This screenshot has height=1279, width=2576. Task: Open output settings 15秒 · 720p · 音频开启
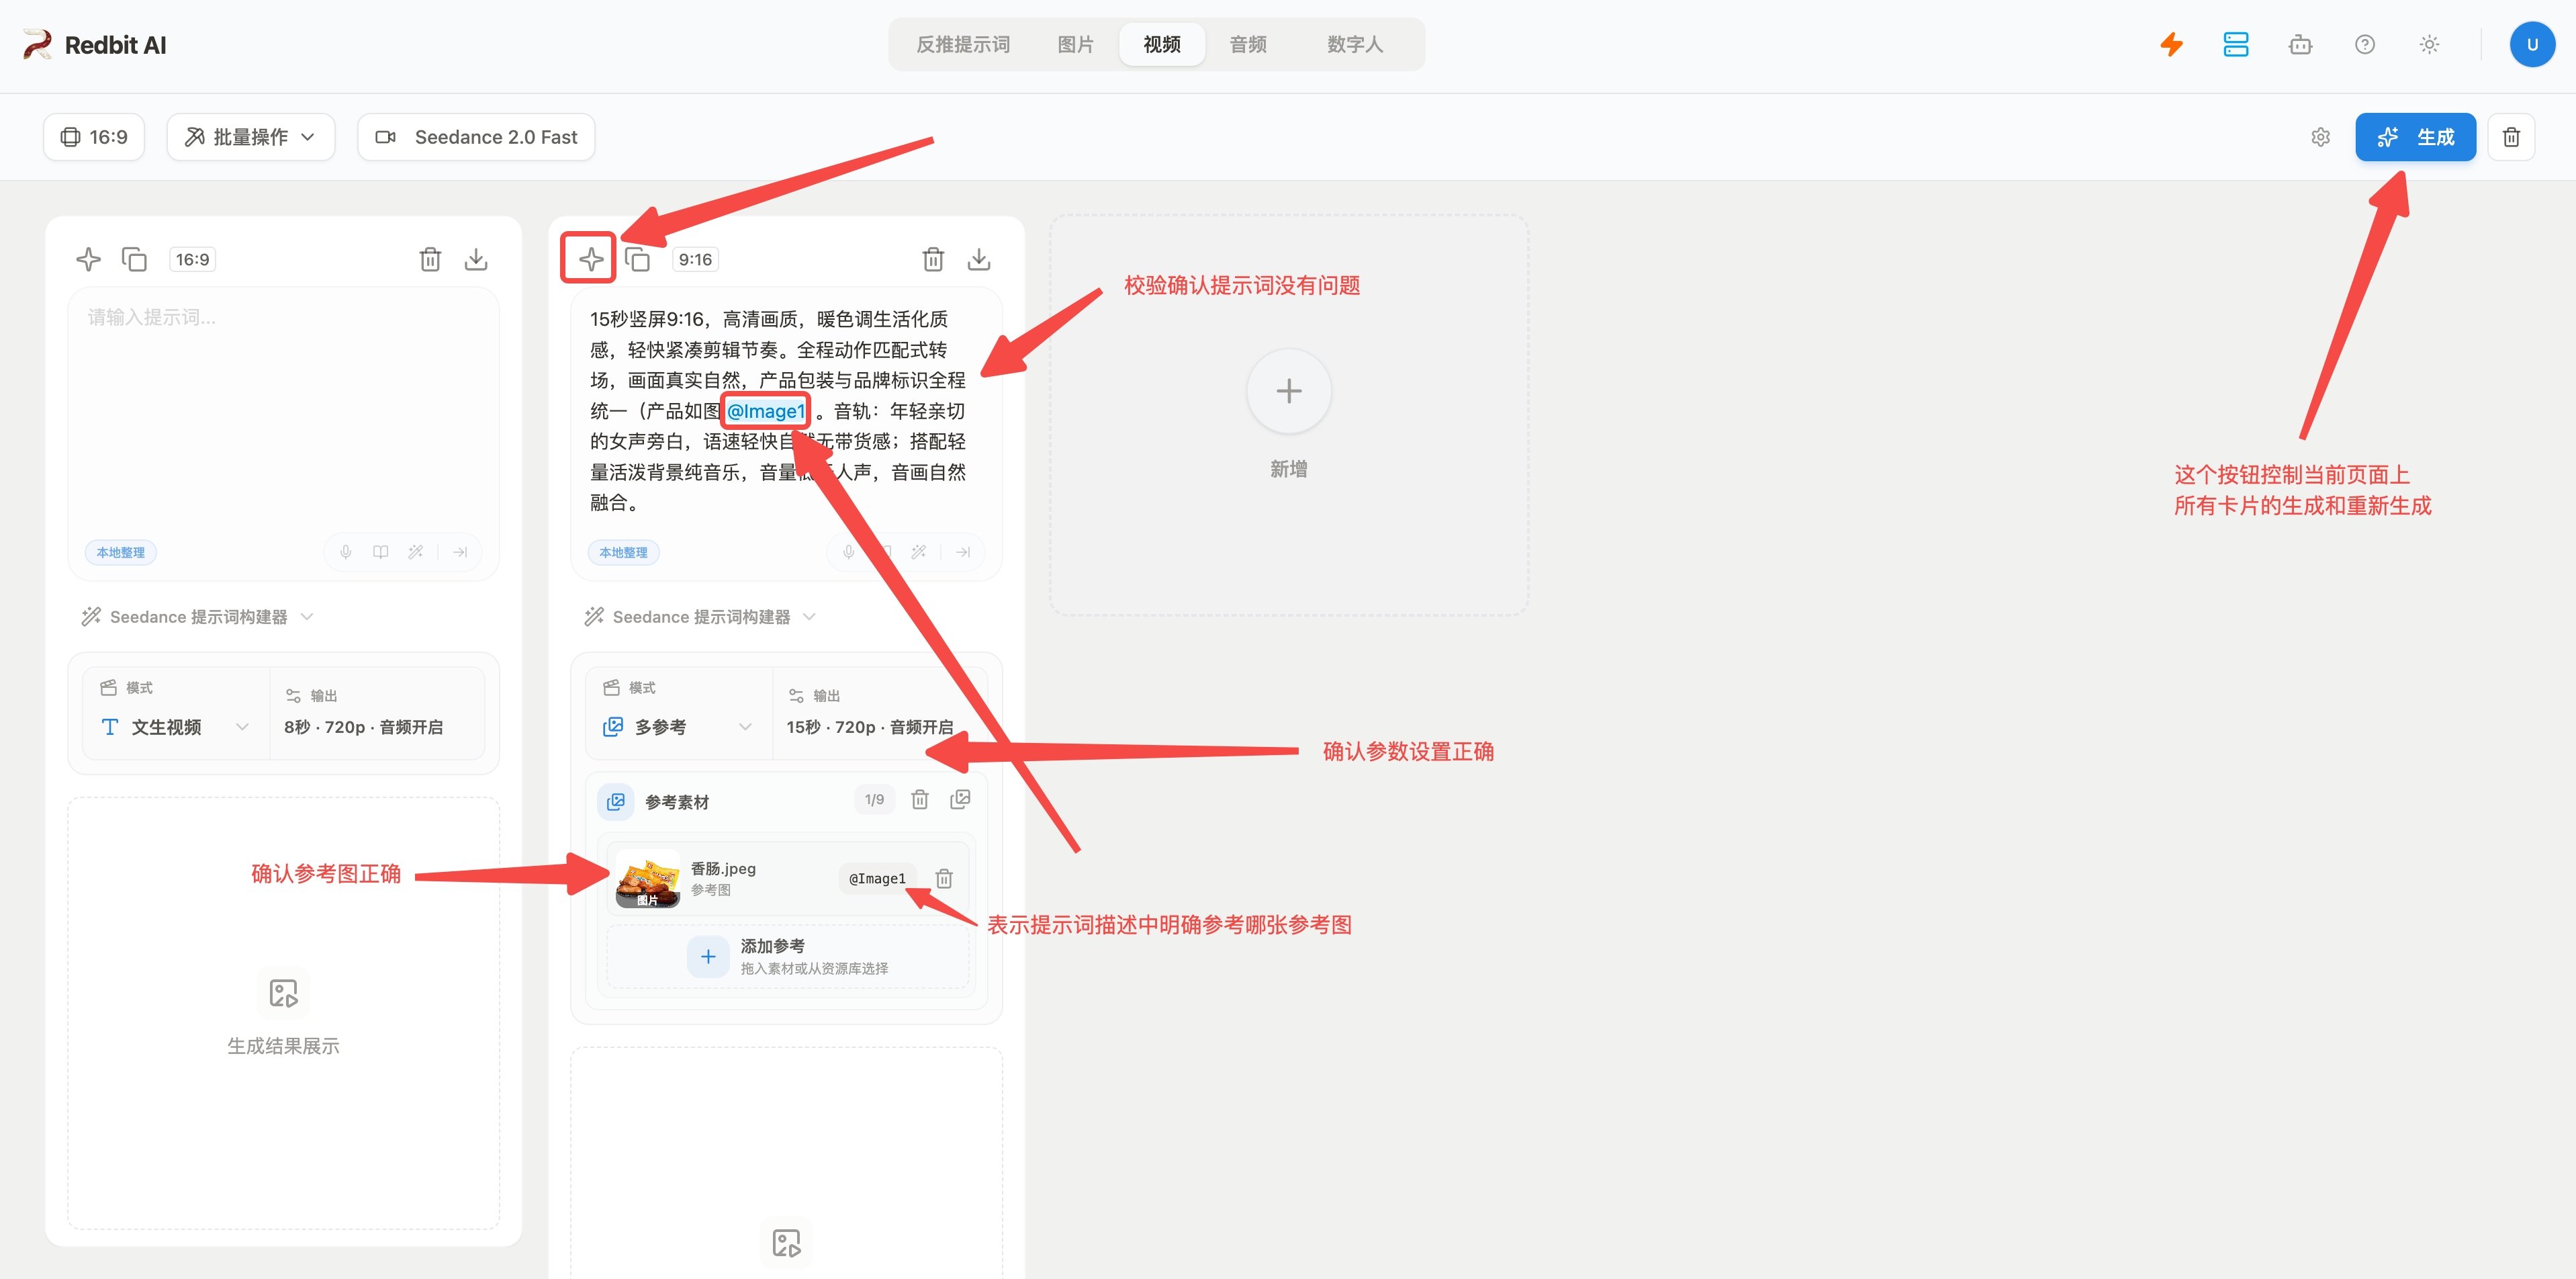[x=870, y=727]
